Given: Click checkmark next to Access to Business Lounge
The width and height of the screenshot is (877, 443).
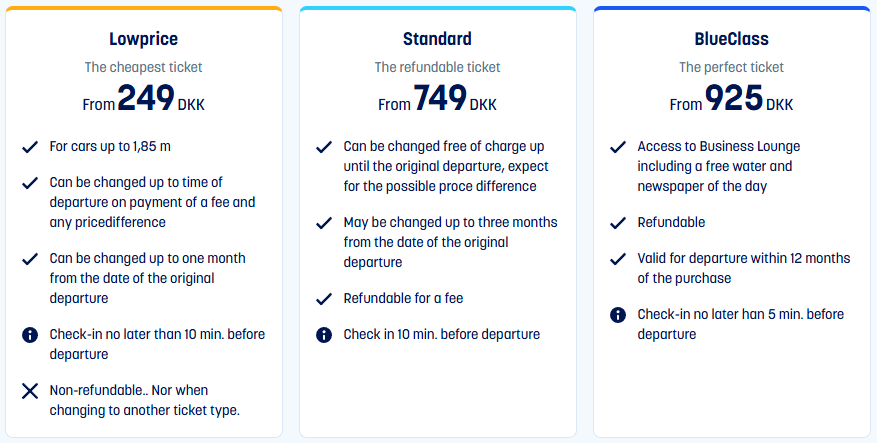Looking at the screenshot, I should pos(617,147).
